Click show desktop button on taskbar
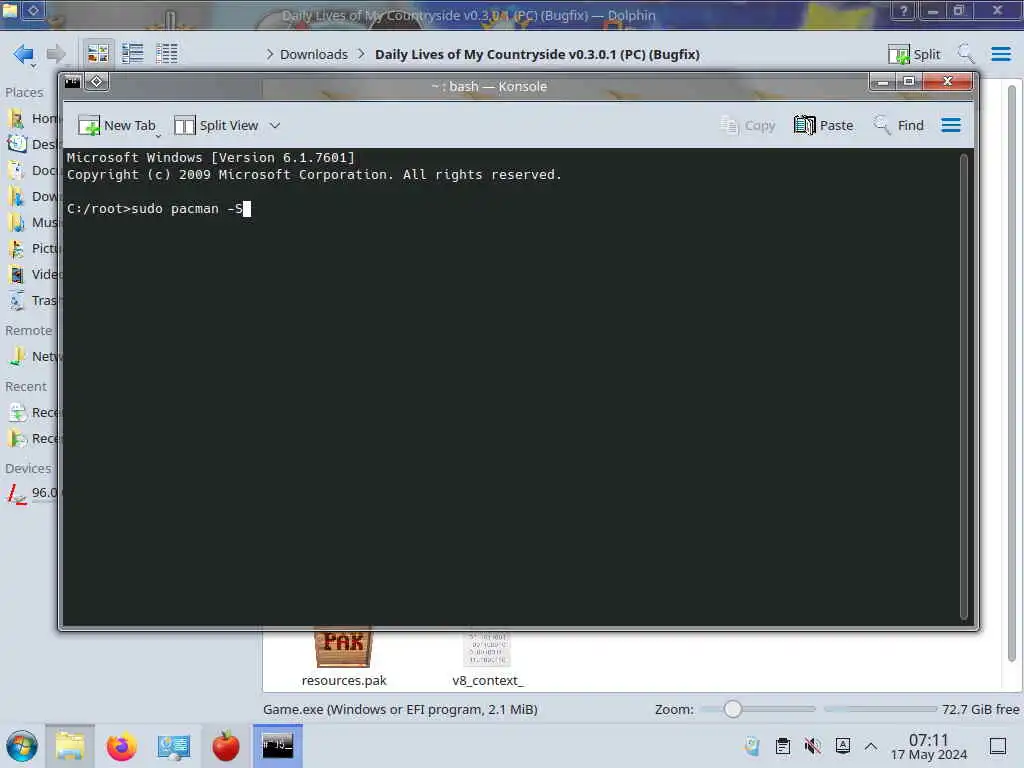The image size is (1024, 768). pyautogui.click(x=998, y=746)
